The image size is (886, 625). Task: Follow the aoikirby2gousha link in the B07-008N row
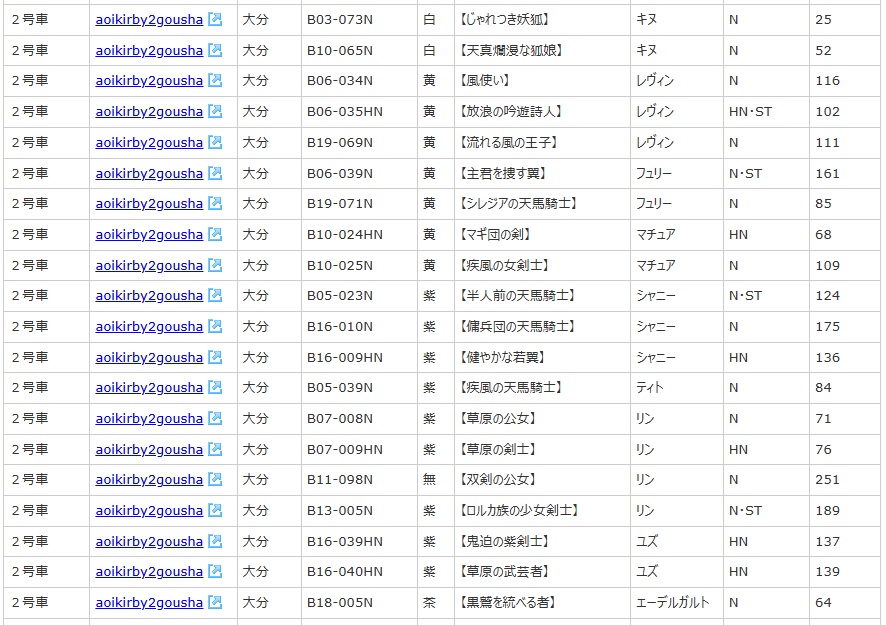149,419
